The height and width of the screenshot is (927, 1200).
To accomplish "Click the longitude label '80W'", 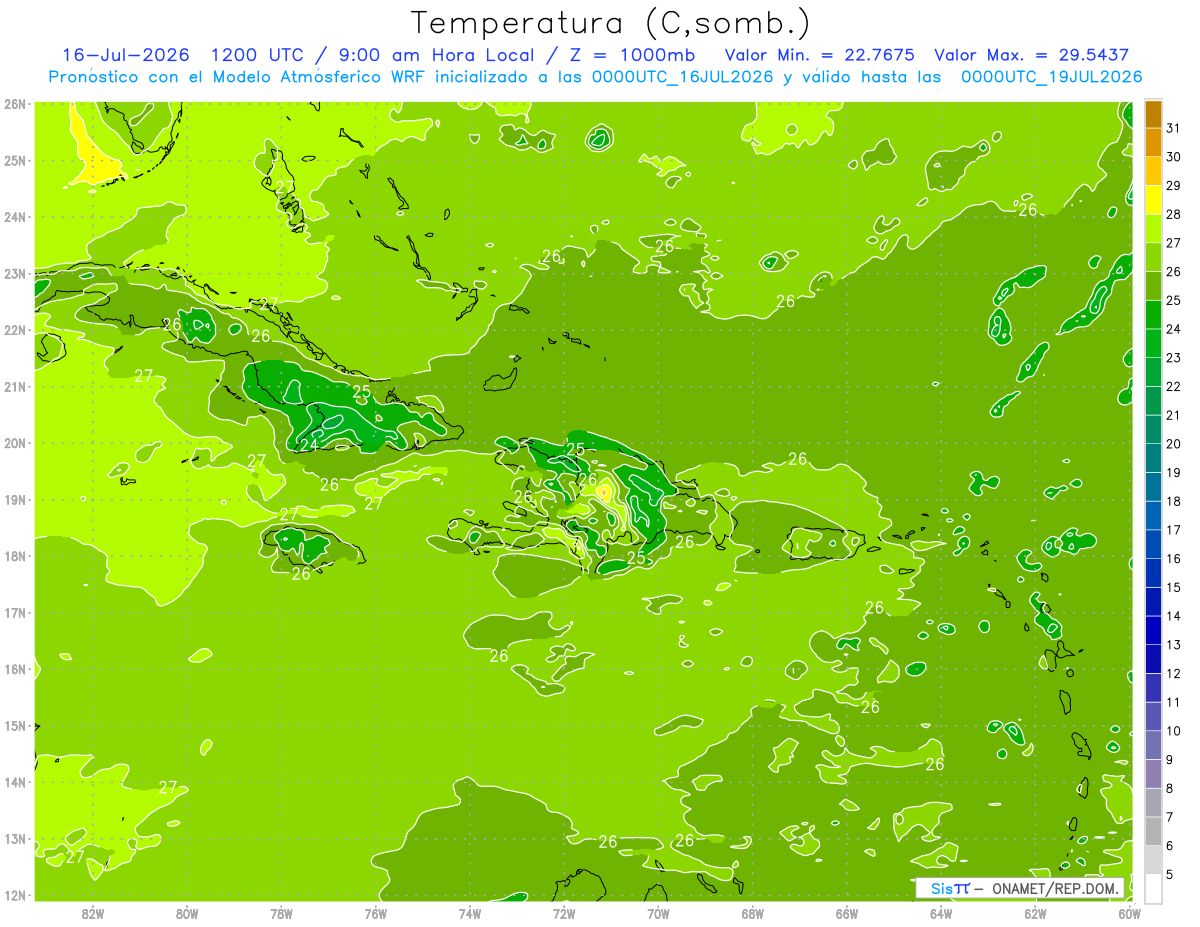I will pos(187,913).
